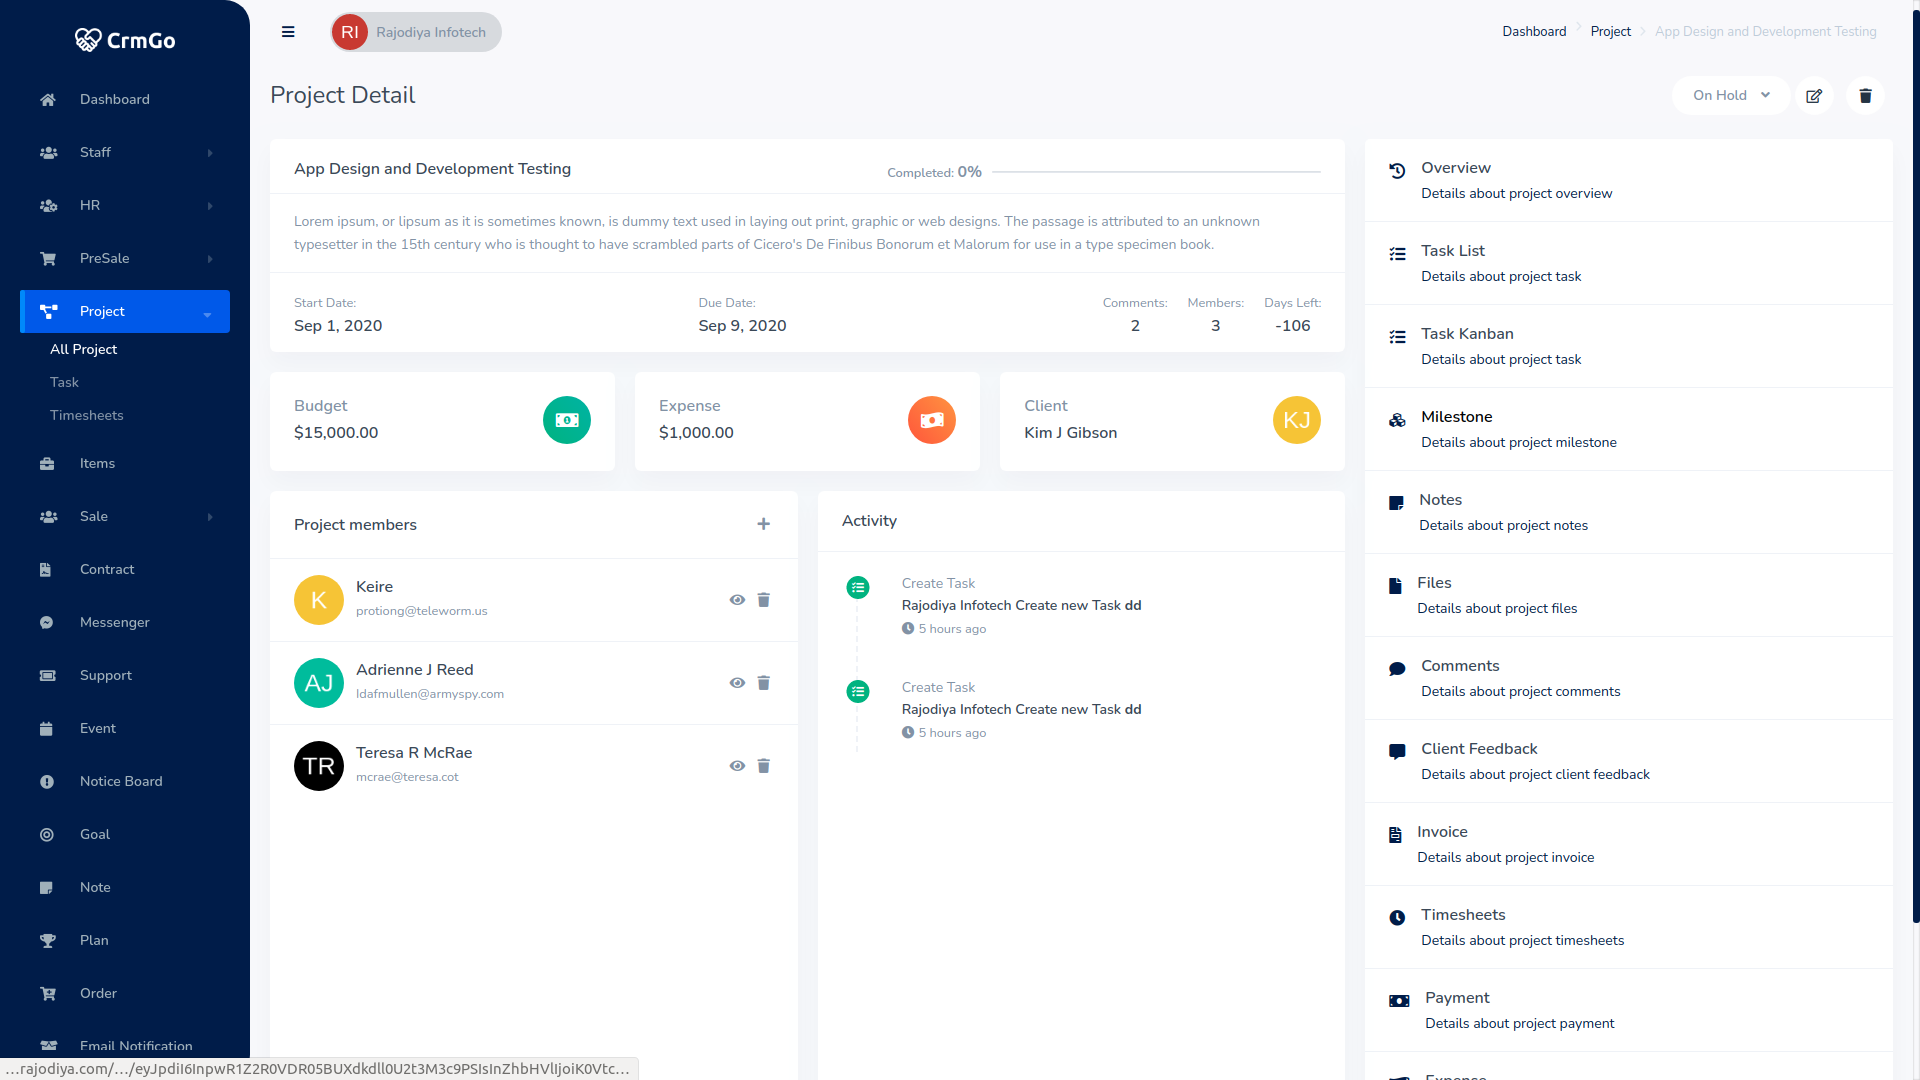Click the plus icon to add project member

[x=763, y=524]
